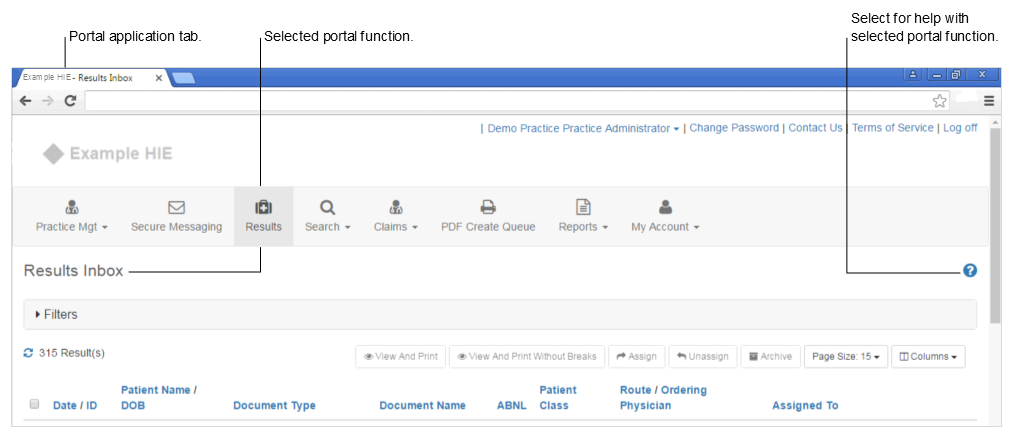Screen dimensions: 1011x447
Task: Click the browser reload button
Action: click(70, 101)
